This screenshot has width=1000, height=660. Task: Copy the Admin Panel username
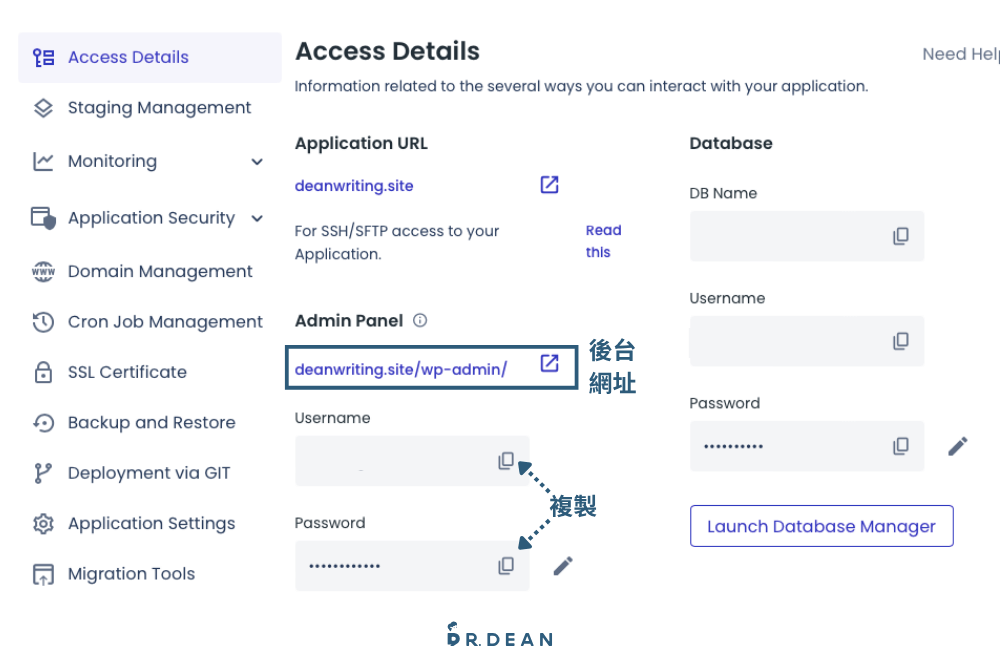pos(506,460)
